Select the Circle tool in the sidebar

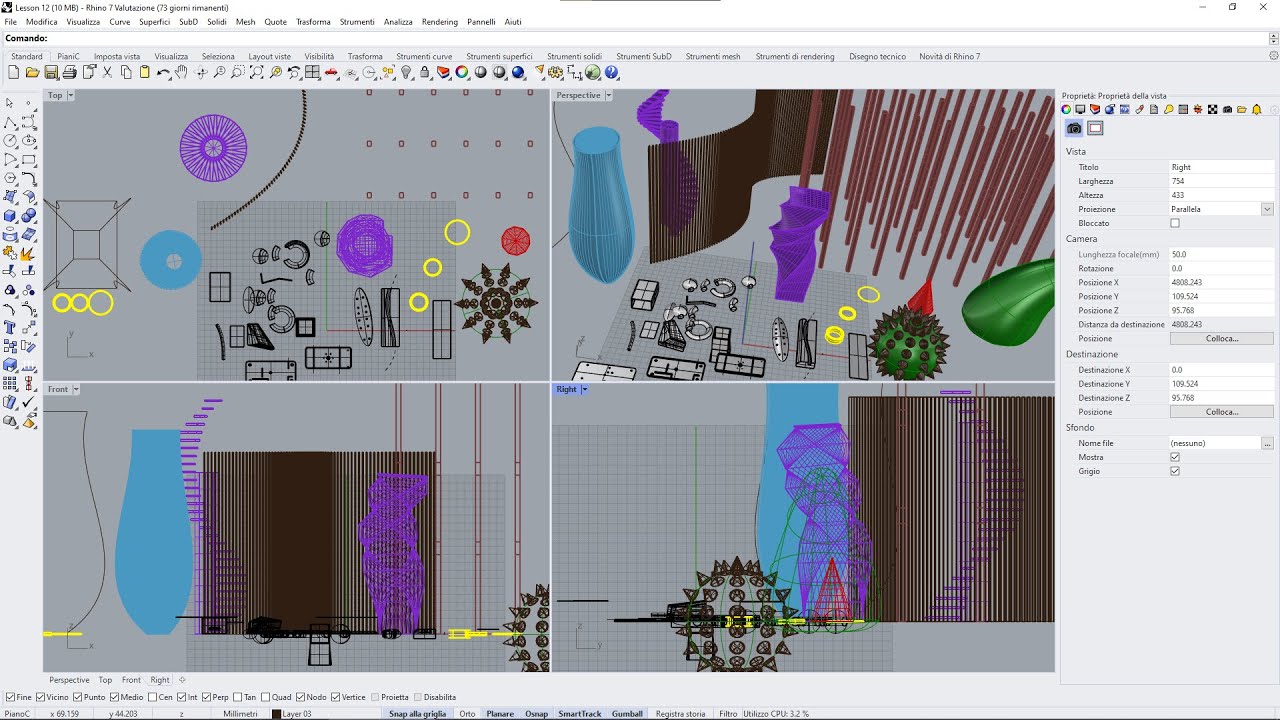[9, 140]
